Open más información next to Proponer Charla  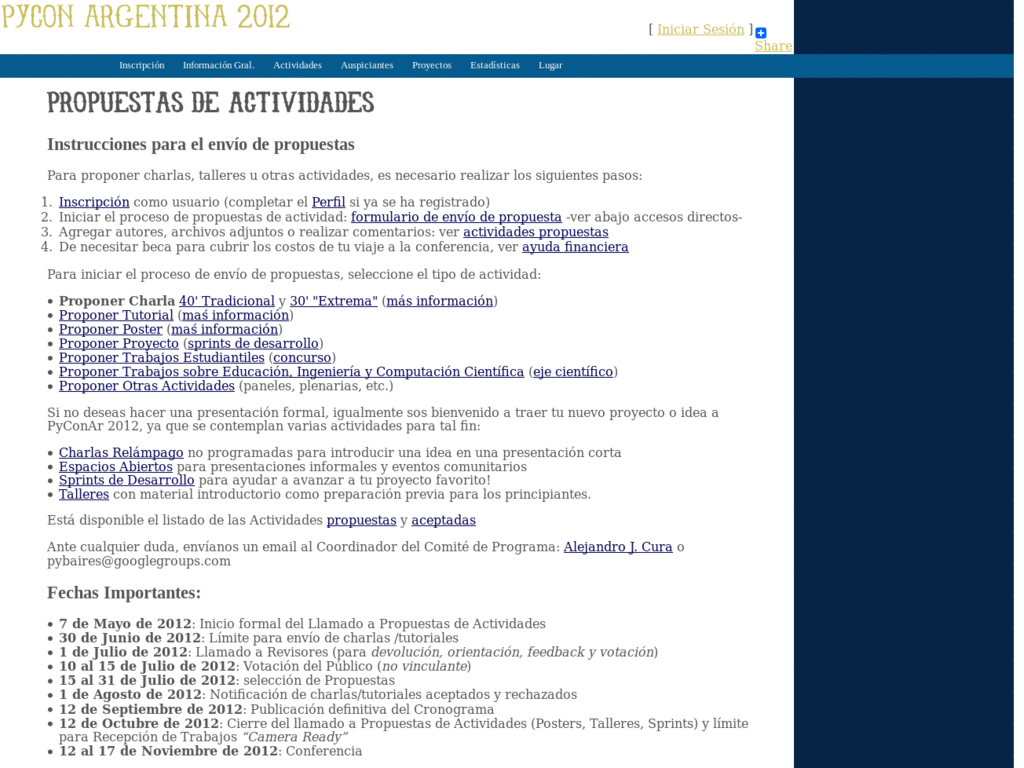click(440, 301)
